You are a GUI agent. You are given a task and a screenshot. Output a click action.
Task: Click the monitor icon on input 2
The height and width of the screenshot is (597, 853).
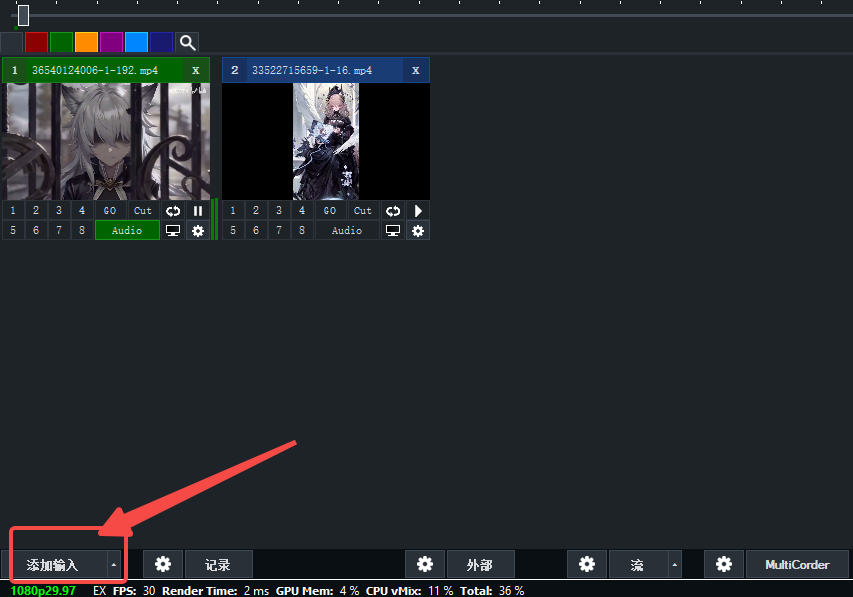(x=393, y=231)
